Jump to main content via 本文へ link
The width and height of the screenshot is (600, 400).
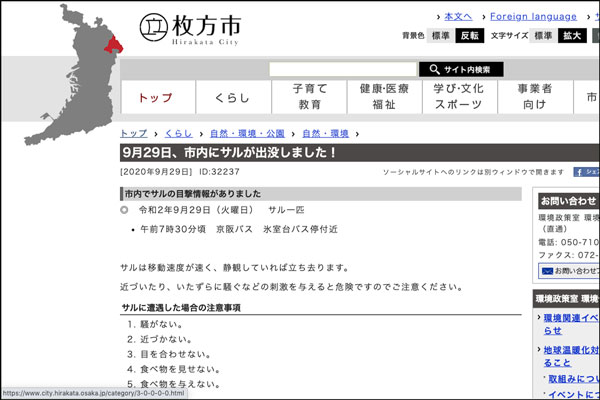tap(458, 16)
